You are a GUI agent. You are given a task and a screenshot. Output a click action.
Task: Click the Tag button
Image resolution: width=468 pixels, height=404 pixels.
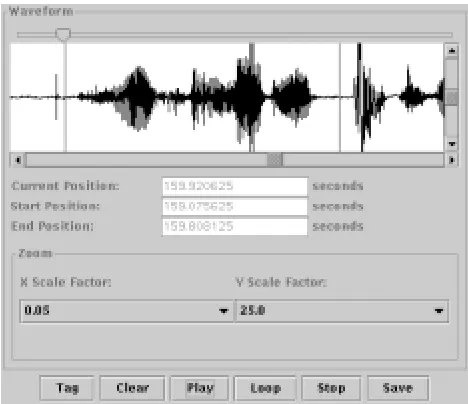point(67,388)
